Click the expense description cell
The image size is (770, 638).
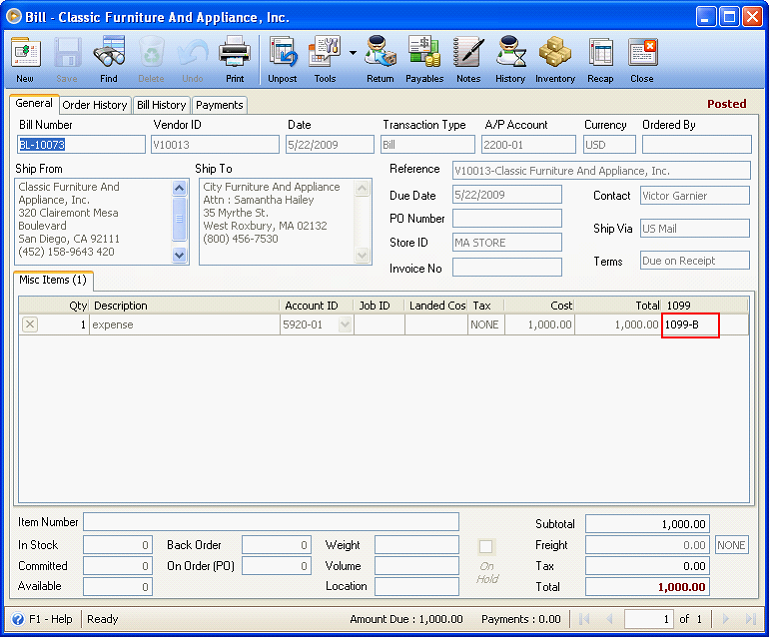click(184, 325)
